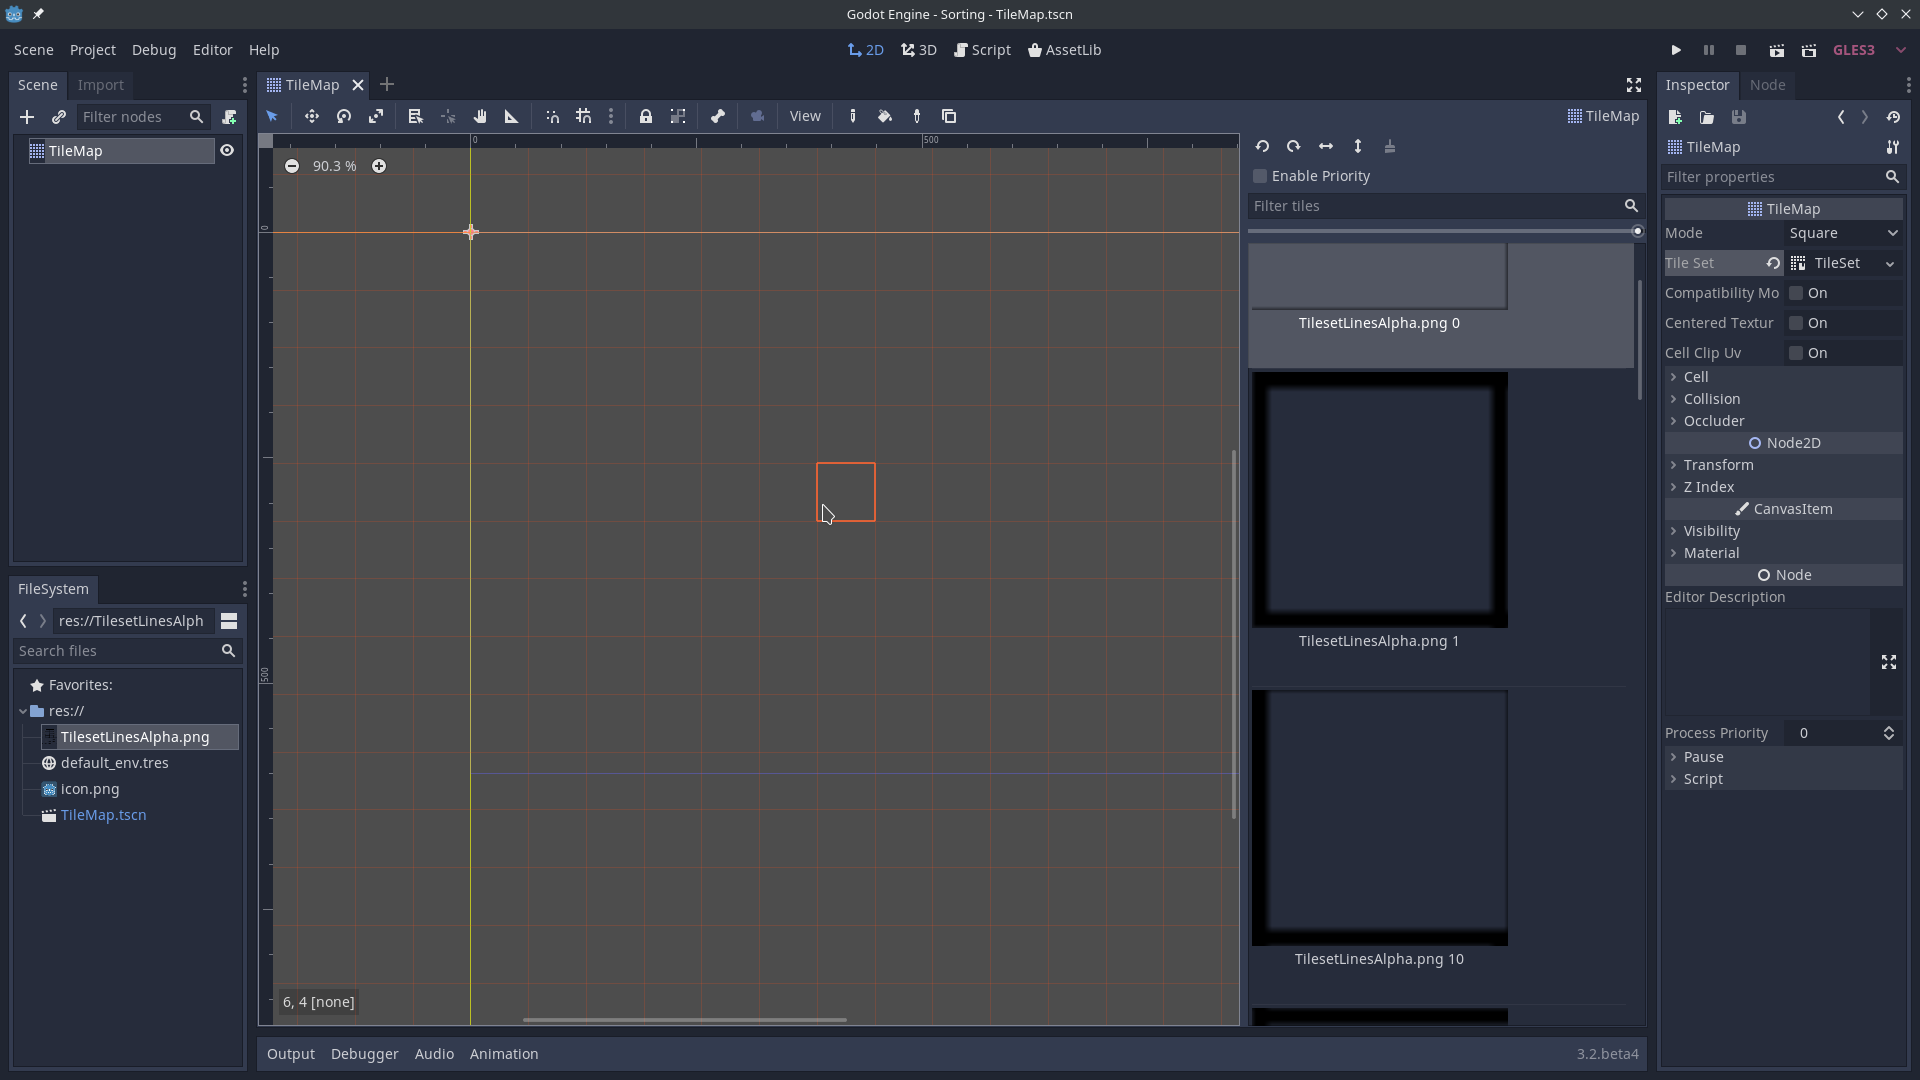The image size is (1920, 1080).
Task: Expand the Material section
Action: (x=1783, y=553)
